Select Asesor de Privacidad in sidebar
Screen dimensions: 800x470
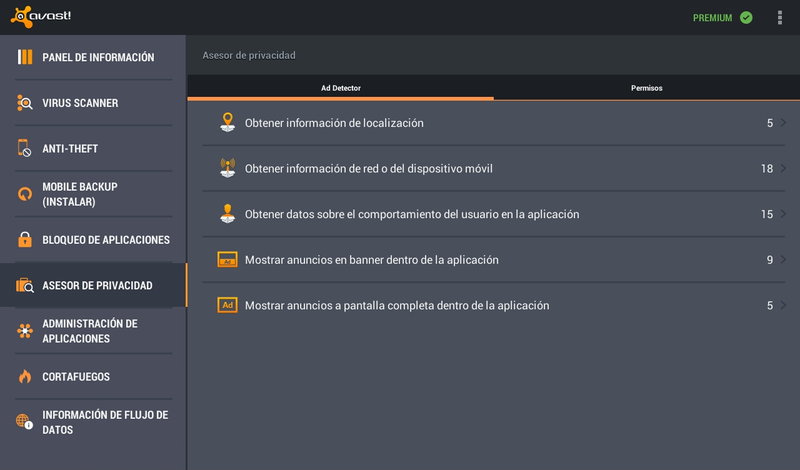[93, 285]
